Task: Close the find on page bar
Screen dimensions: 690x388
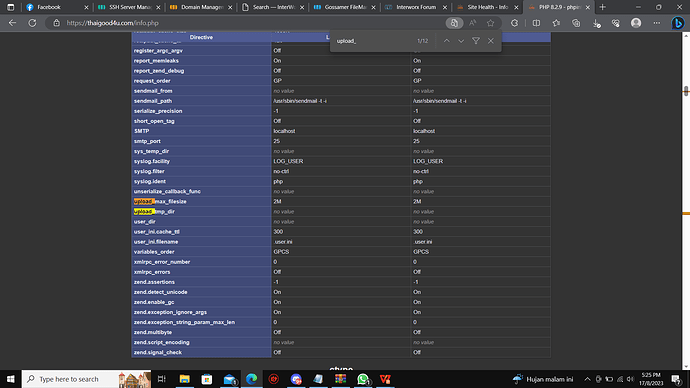Action: (491, 41)
